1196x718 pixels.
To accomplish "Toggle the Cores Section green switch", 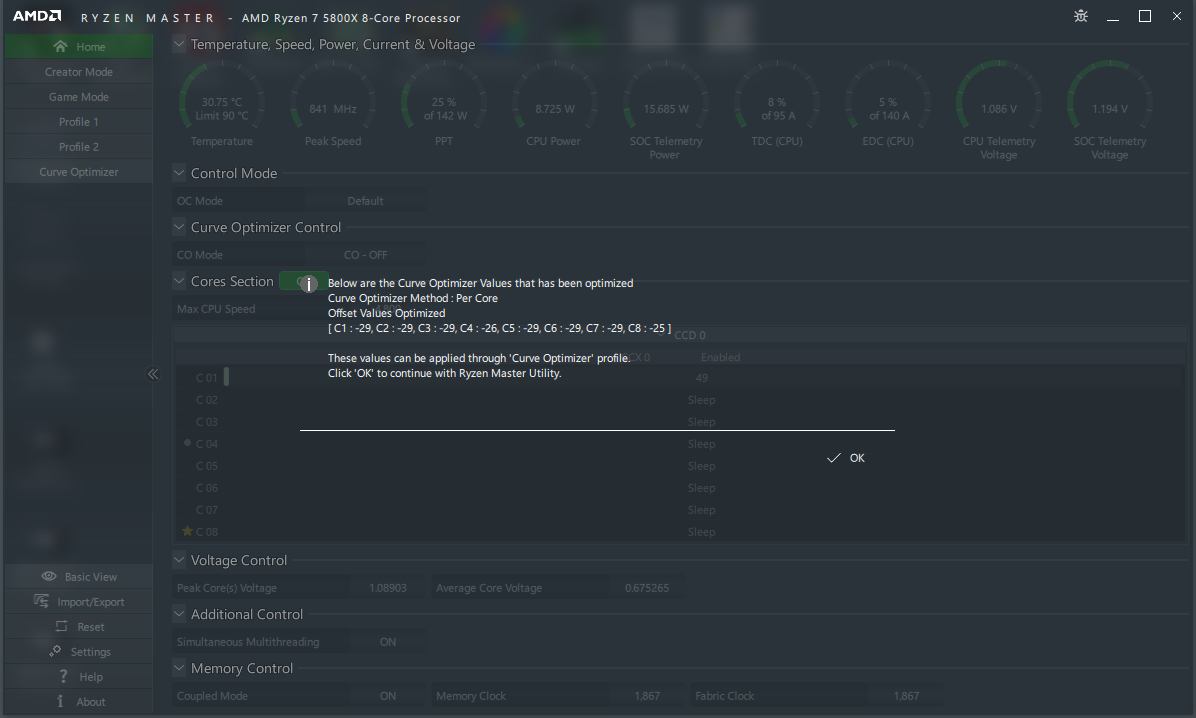I will (303, 281).
